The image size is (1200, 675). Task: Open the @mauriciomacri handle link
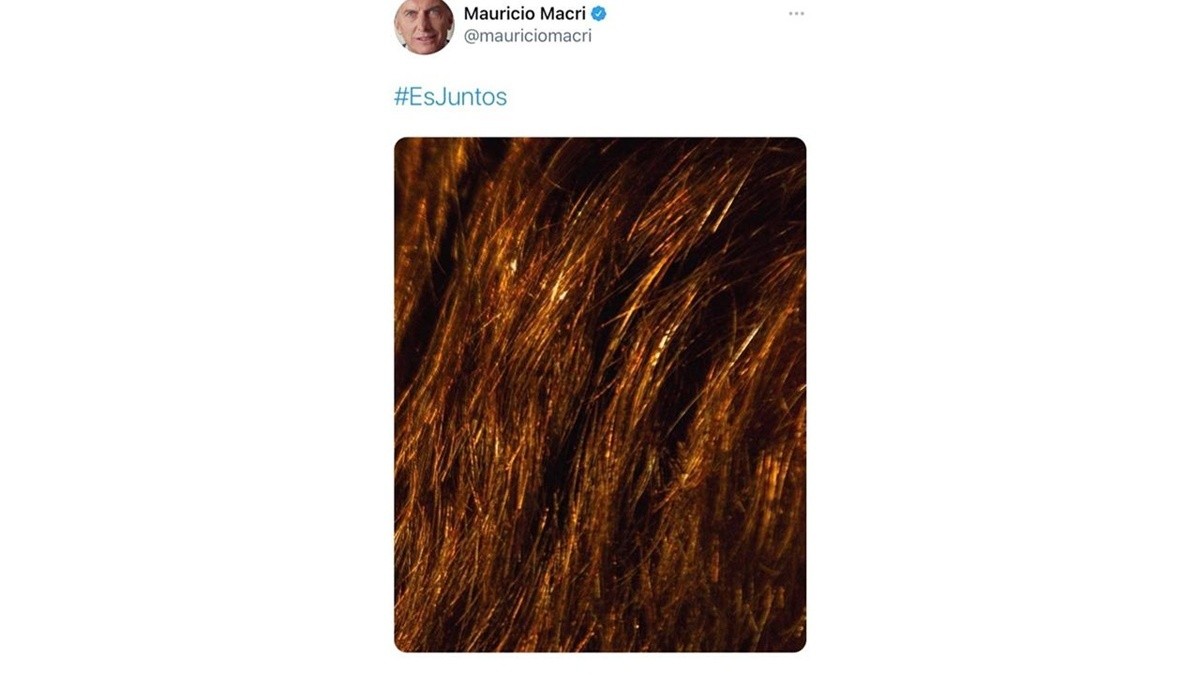(x=528, y=36)
